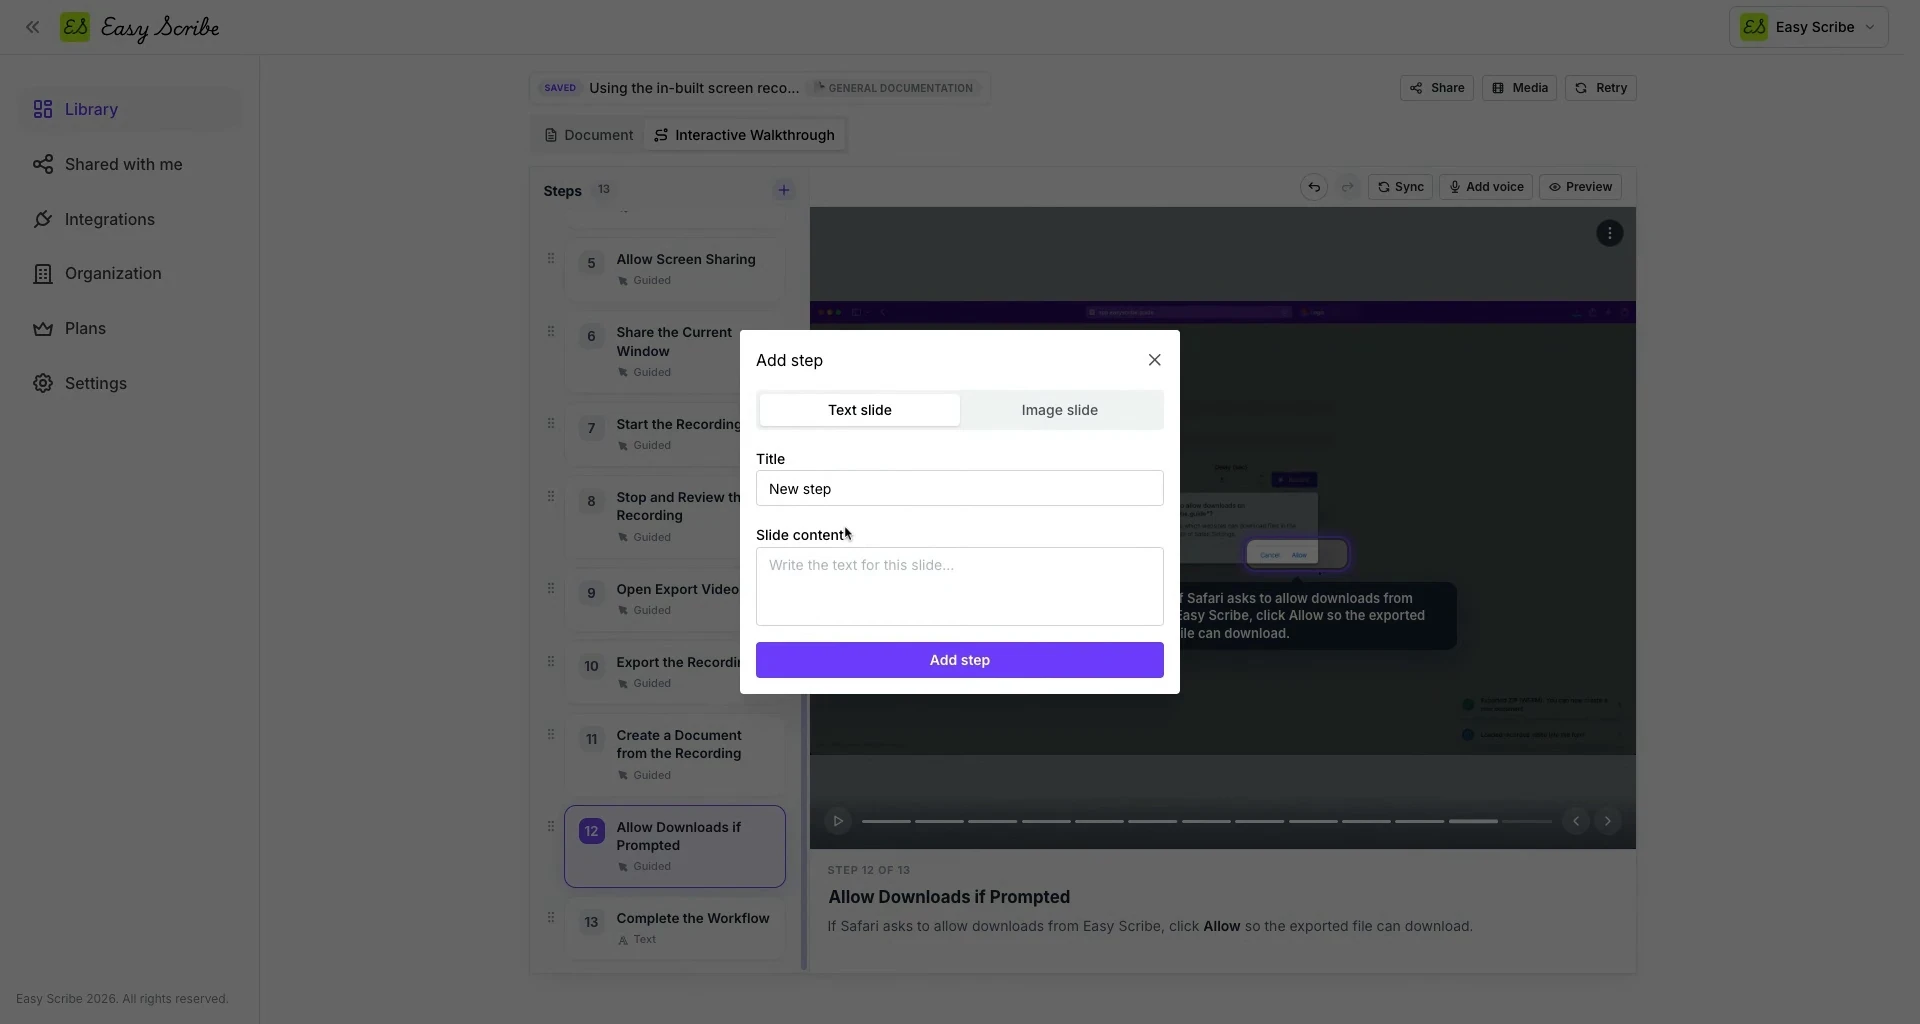
Task: Go to Integrations page
Action: pos(131,219)
